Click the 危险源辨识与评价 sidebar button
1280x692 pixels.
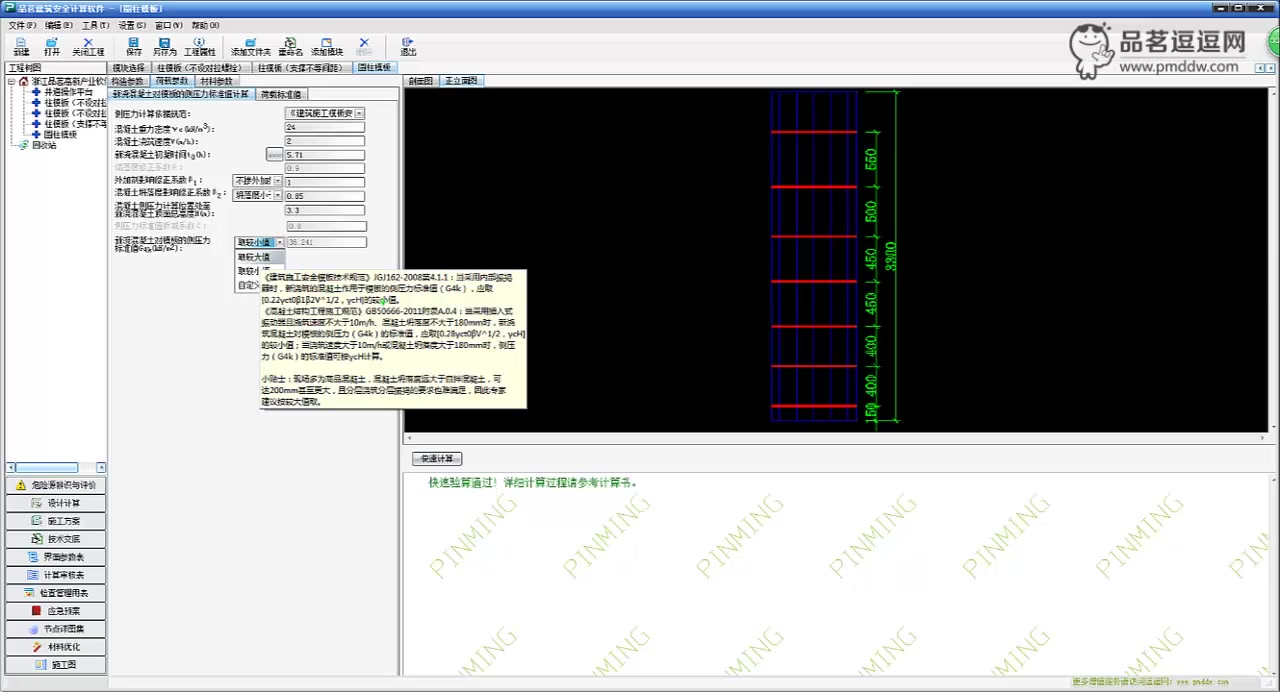(x=56, y=485)
